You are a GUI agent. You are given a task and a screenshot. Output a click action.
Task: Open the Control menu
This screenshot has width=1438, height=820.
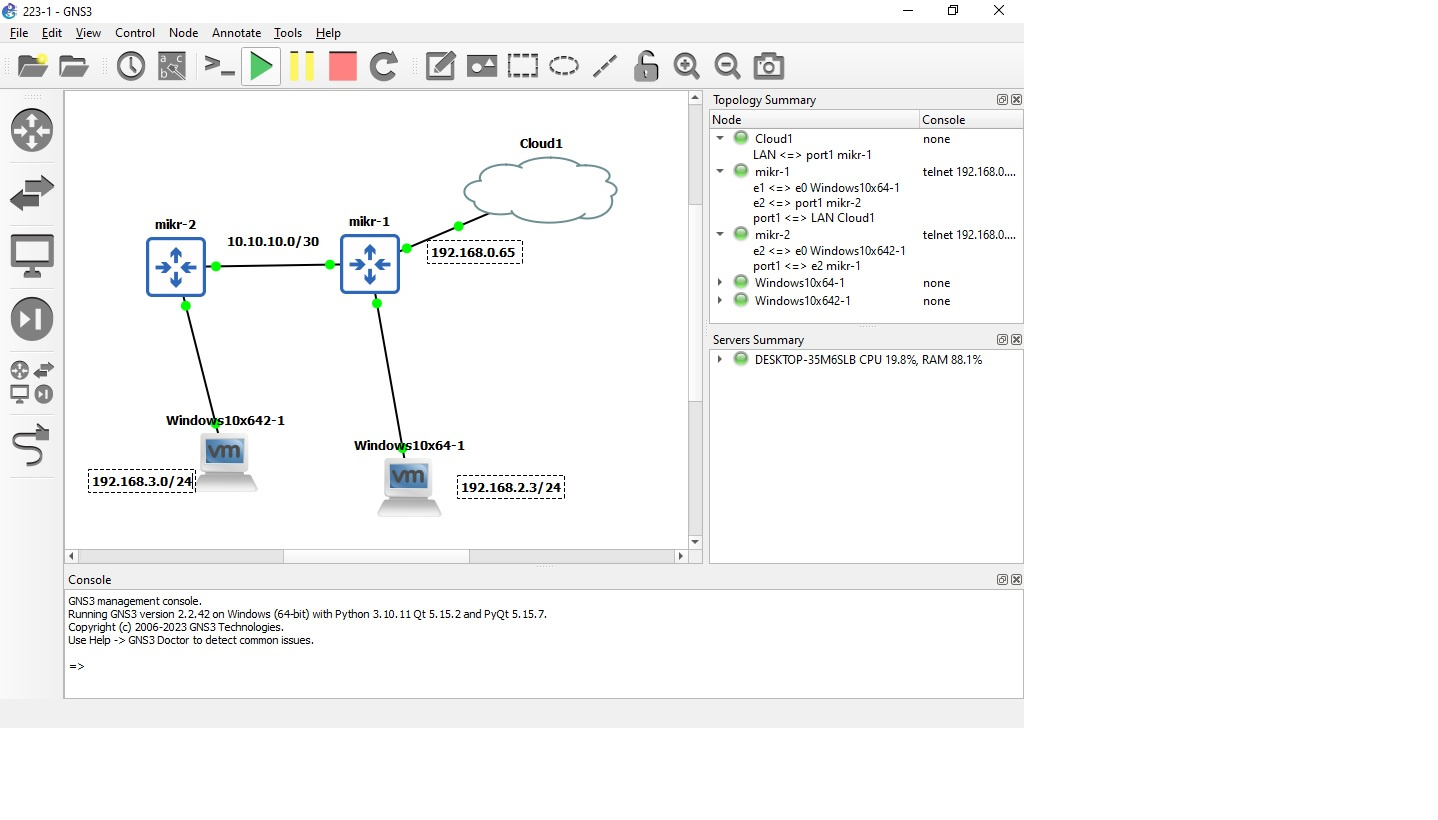(x=135, y=33)
